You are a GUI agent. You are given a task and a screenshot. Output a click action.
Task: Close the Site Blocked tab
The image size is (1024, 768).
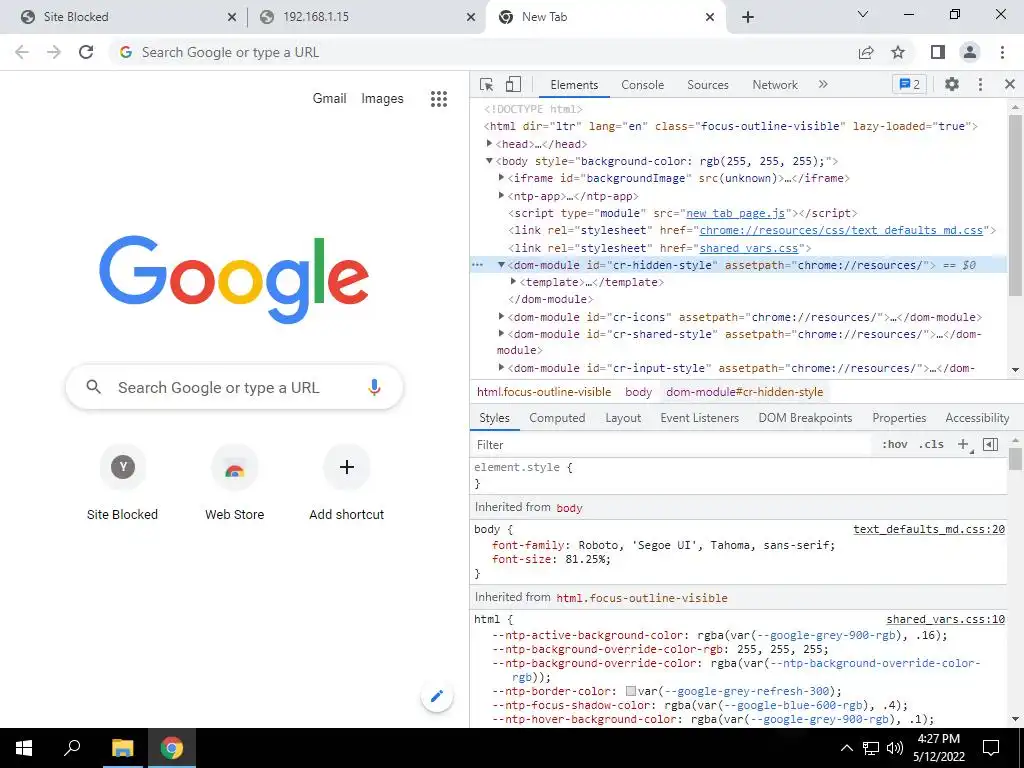pos(232,17)
